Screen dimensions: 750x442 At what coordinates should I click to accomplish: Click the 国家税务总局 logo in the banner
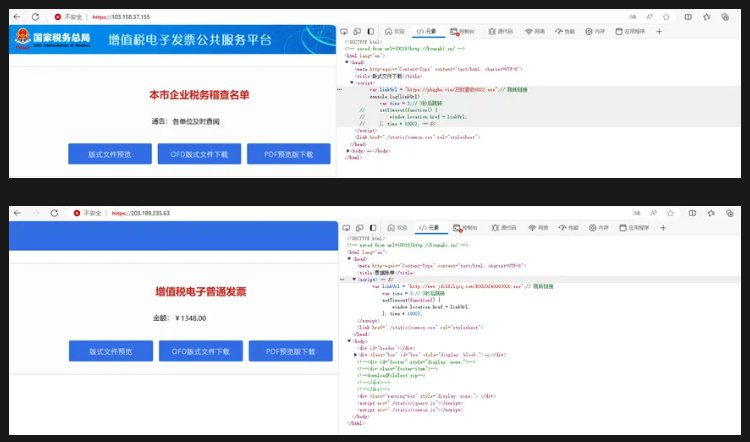point(52,39)
